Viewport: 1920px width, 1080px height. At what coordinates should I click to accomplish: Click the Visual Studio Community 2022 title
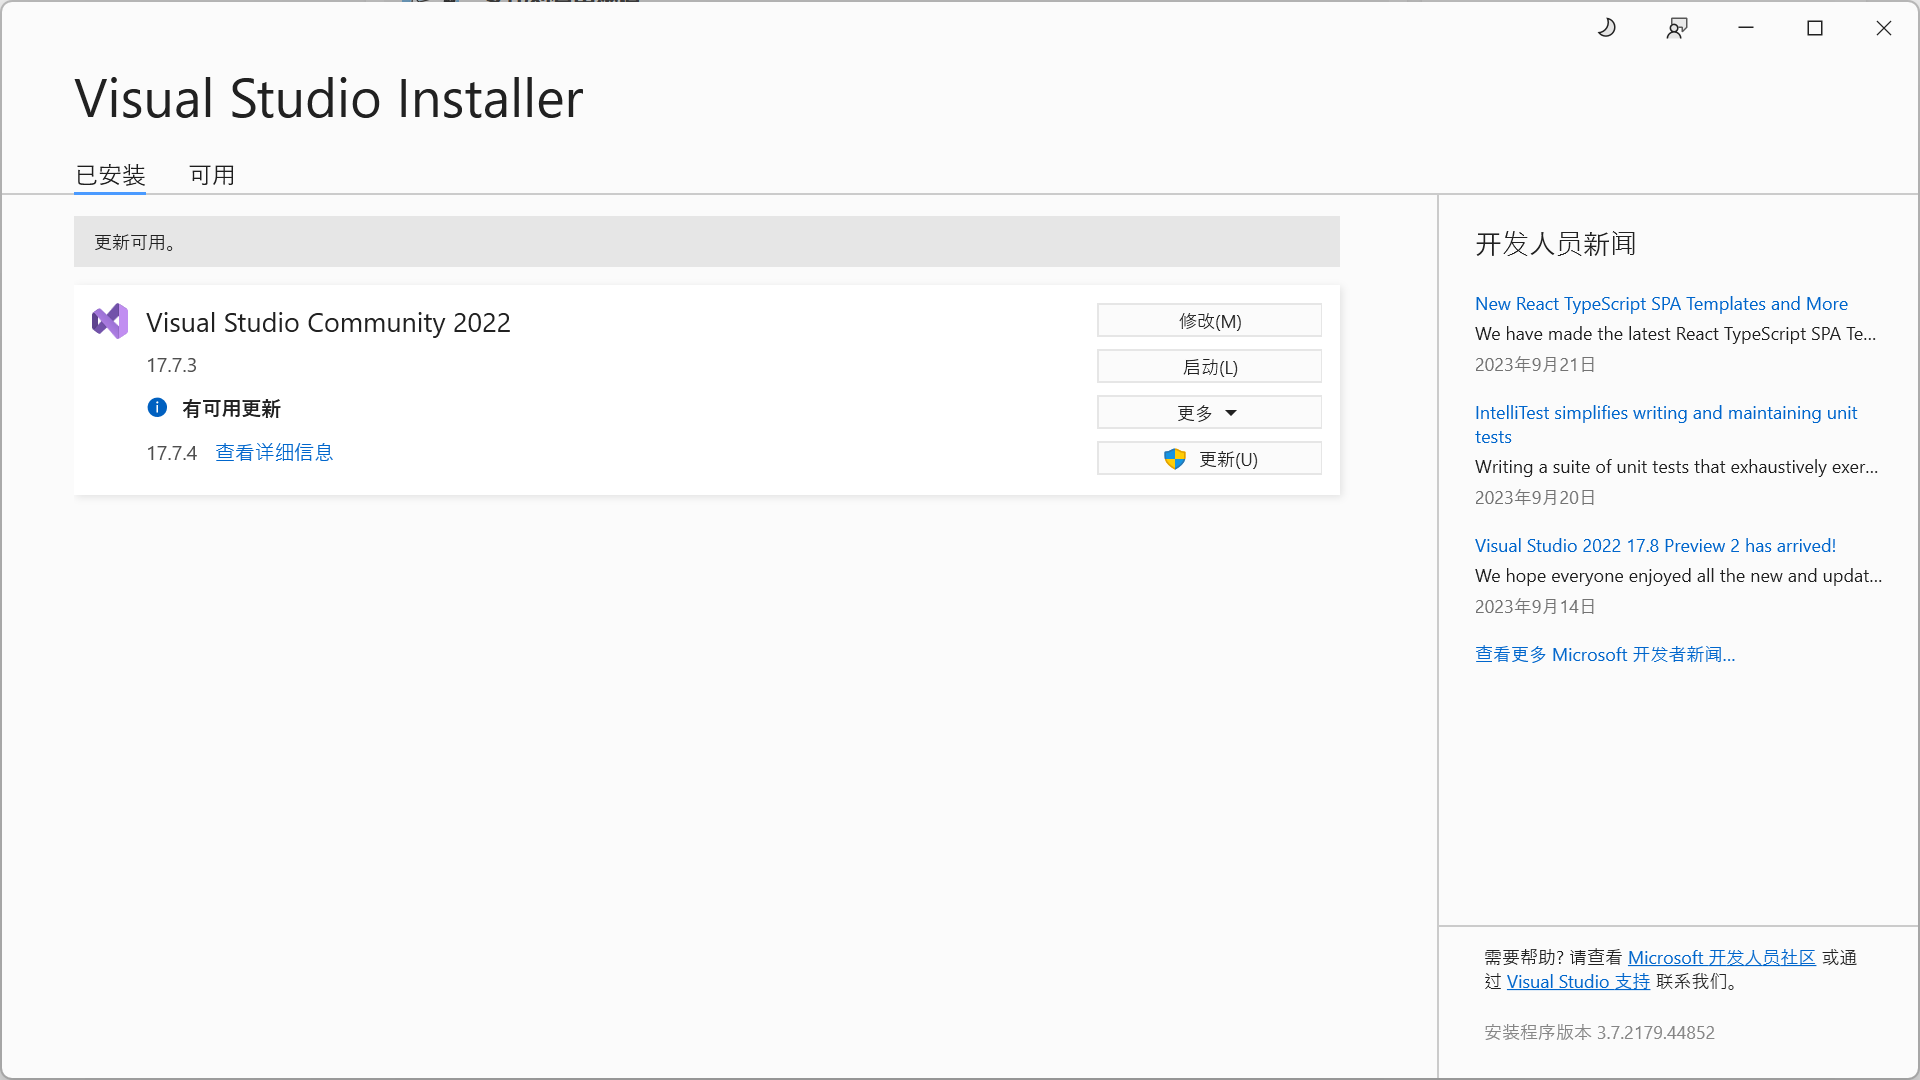tap(328, 322)
